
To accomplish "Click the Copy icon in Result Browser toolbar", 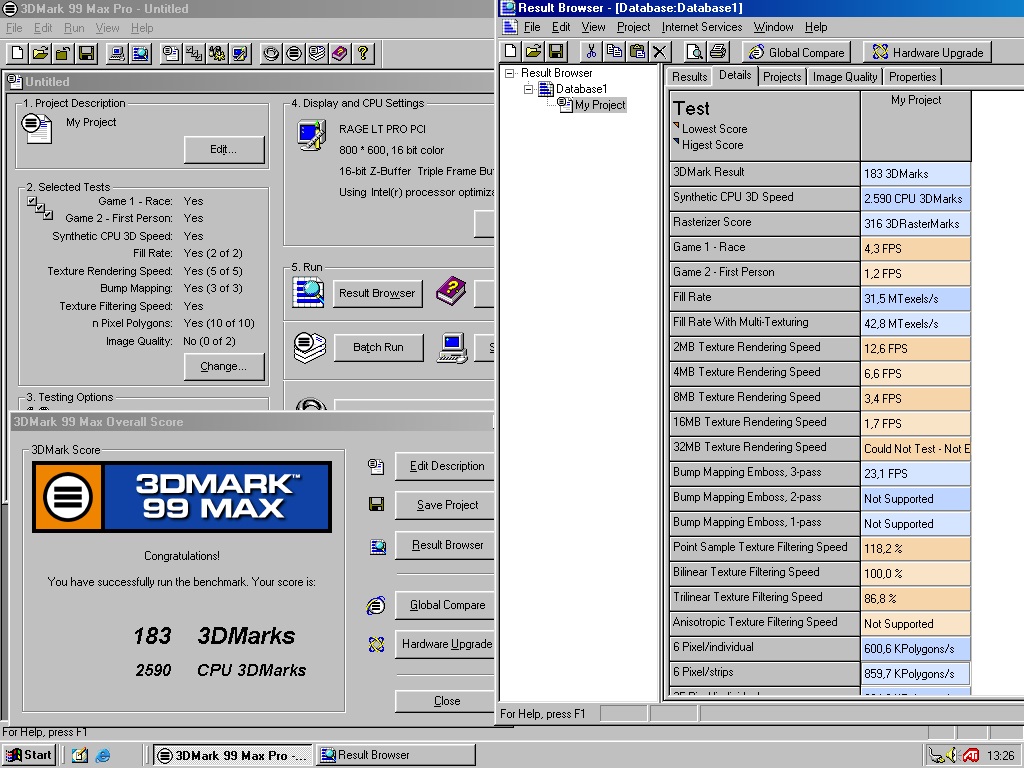I will pos(614,52).
